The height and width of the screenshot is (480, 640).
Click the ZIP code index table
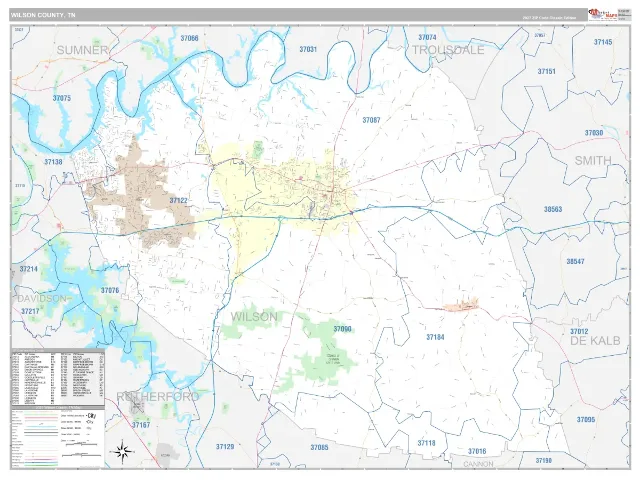coord(58,377)
